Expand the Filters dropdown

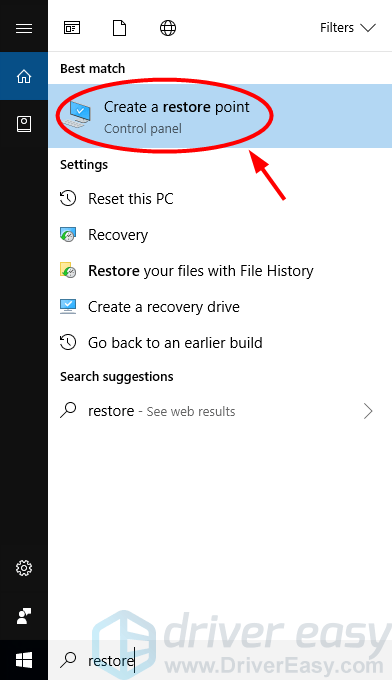[x=348, y=28]
